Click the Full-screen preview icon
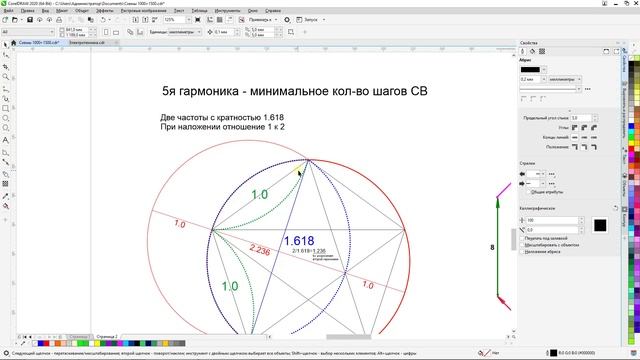This screenshot has width=640, height=360. [198, 20]
